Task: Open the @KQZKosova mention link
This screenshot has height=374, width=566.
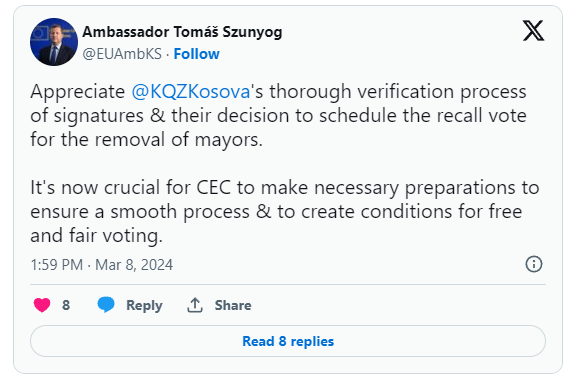Action: coord(191,92)
